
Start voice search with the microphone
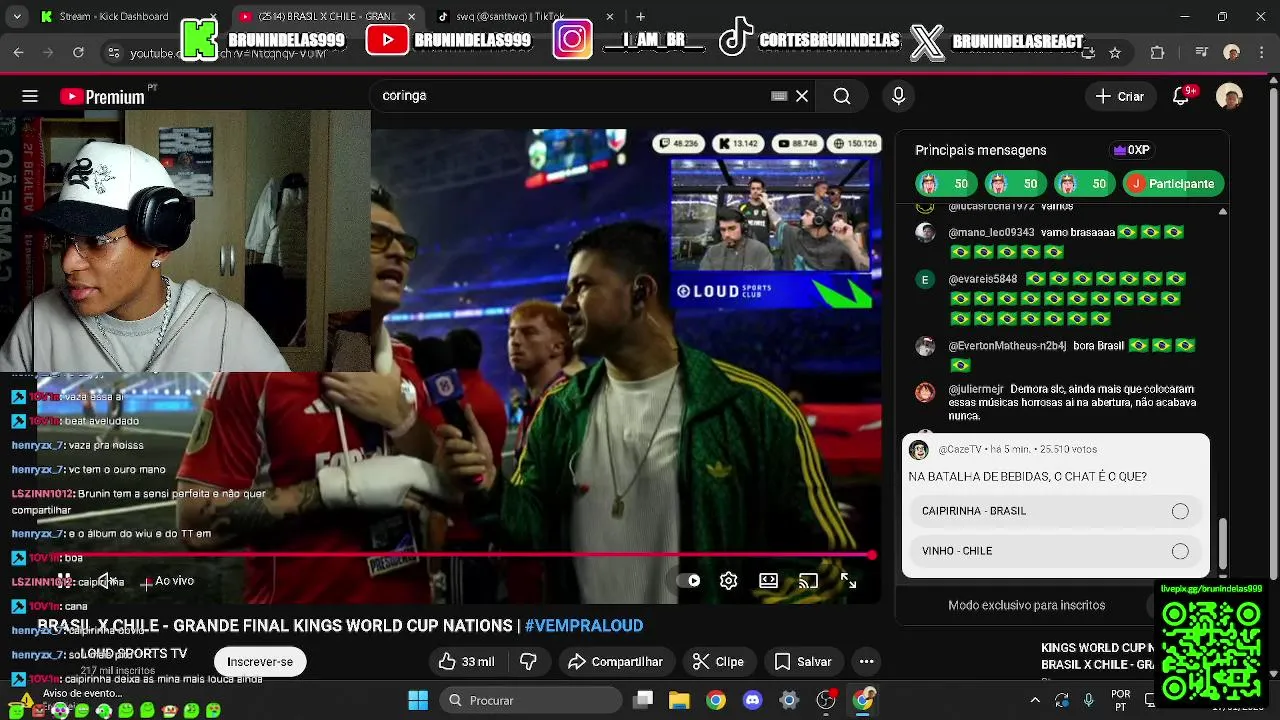(x=898, y=96)
